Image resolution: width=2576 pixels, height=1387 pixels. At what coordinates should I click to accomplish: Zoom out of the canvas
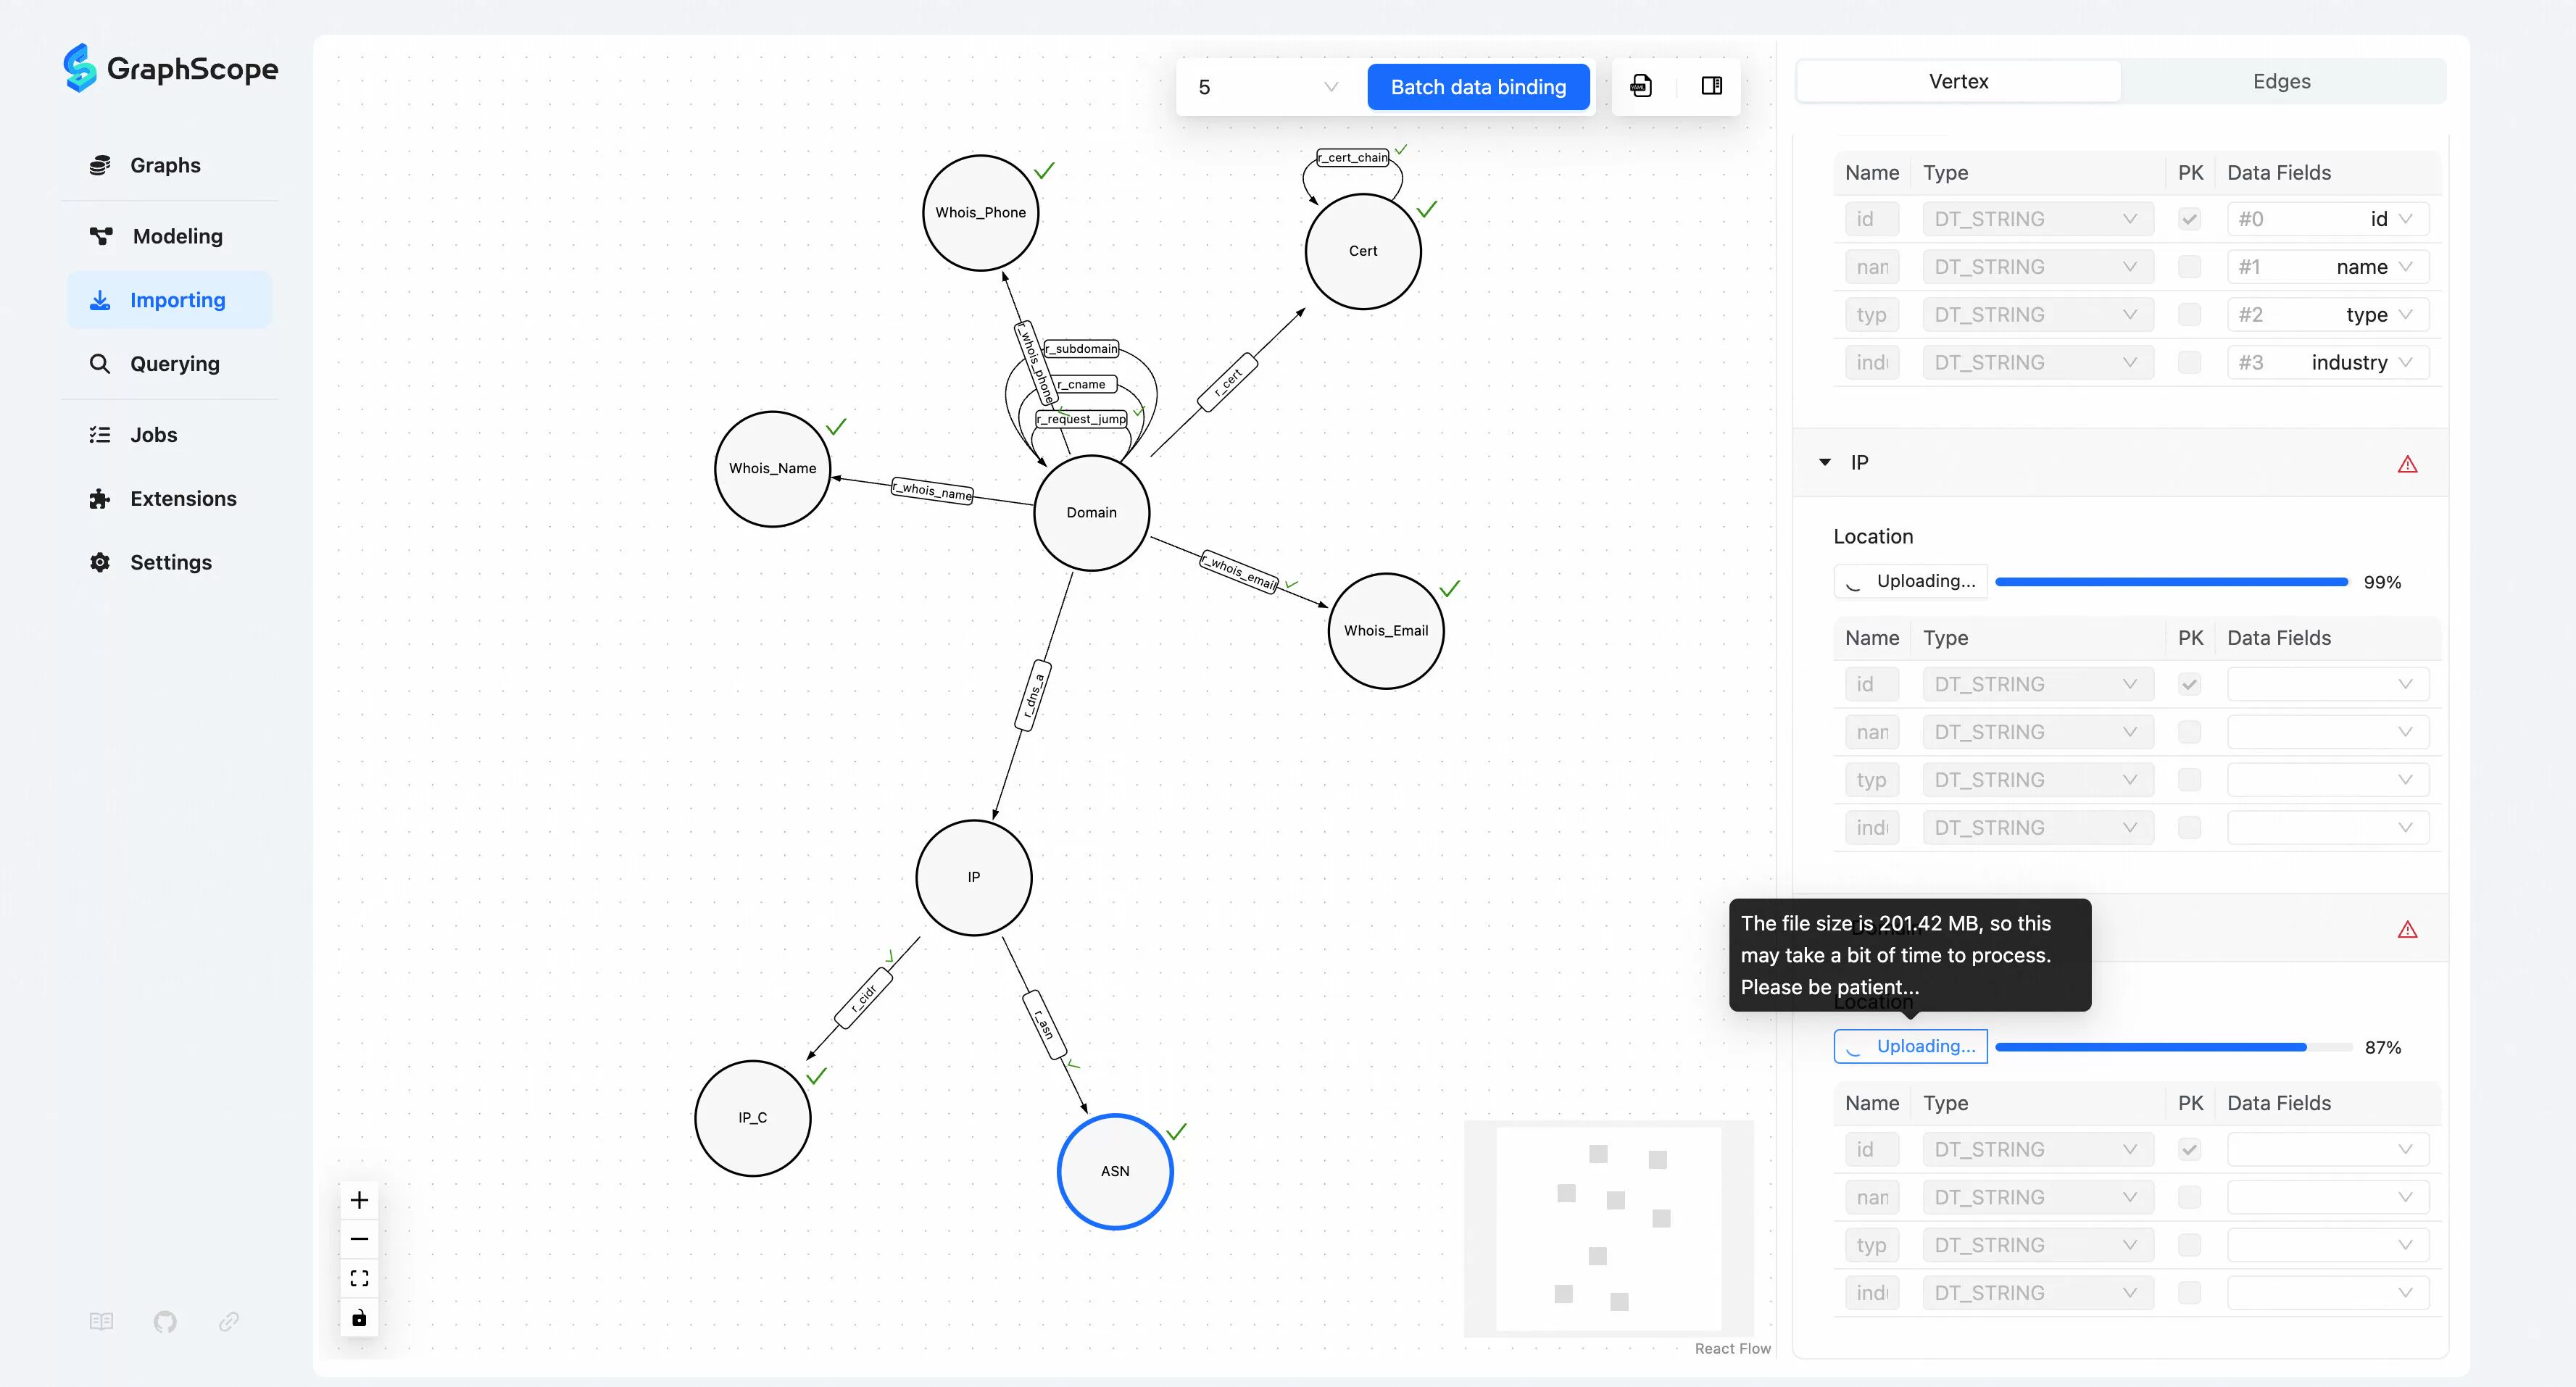359,1239
